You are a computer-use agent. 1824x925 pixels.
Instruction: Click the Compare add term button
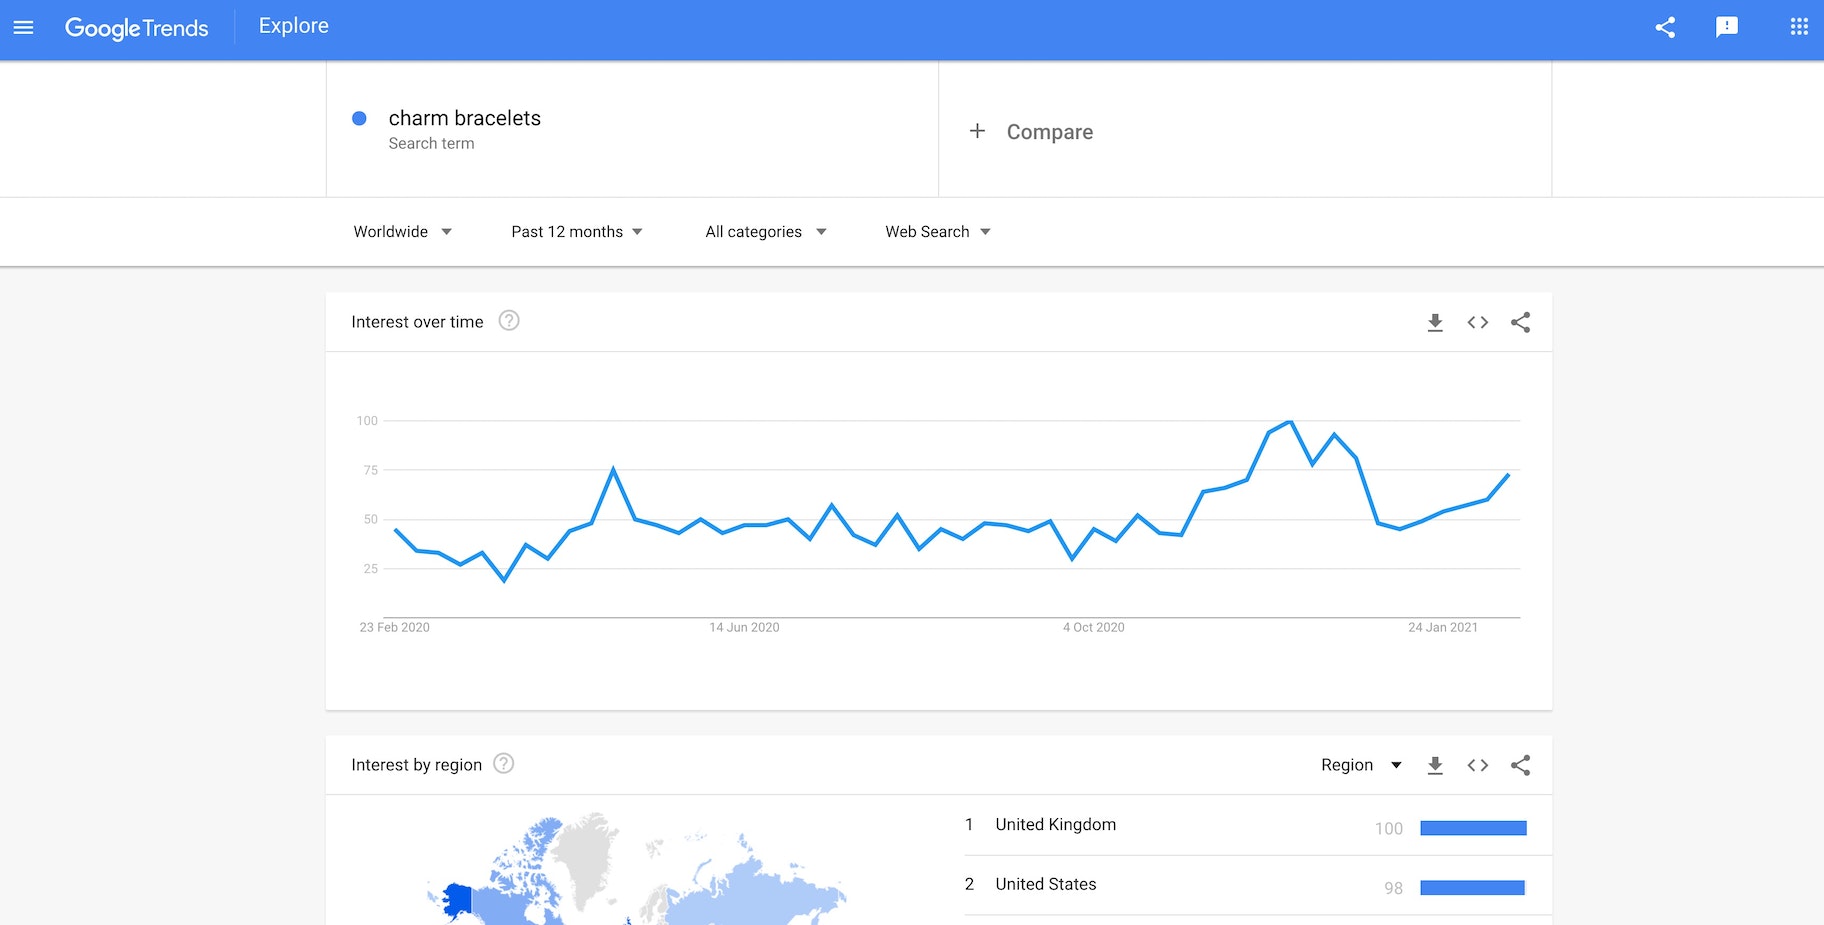pos(1031,132)
